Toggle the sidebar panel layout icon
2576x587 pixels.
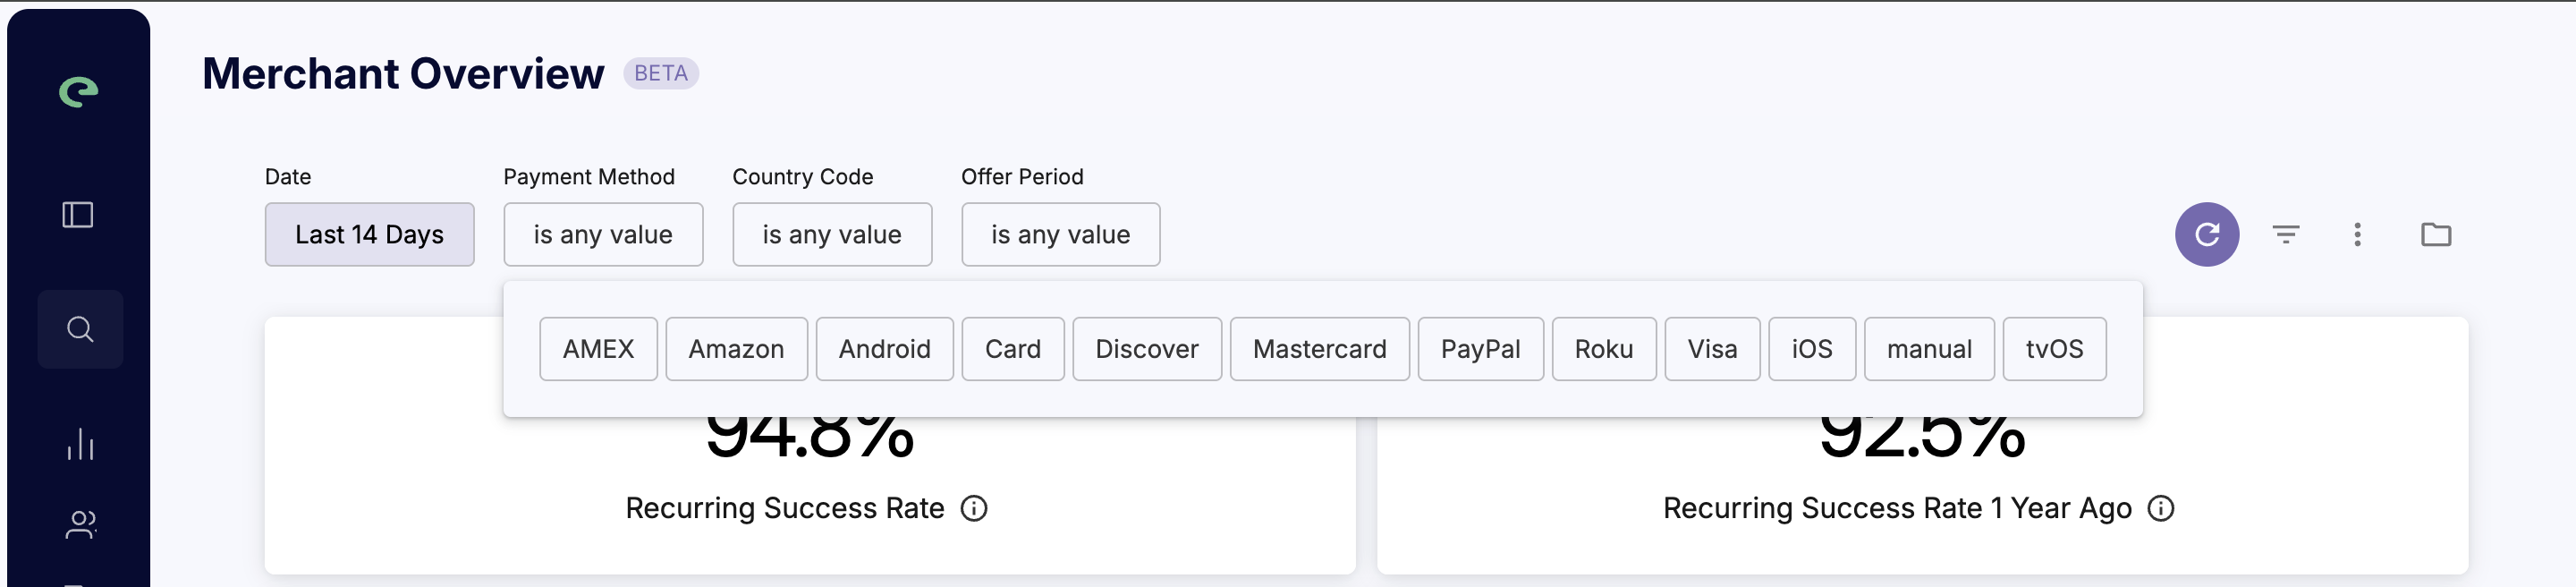click(78, 215)
